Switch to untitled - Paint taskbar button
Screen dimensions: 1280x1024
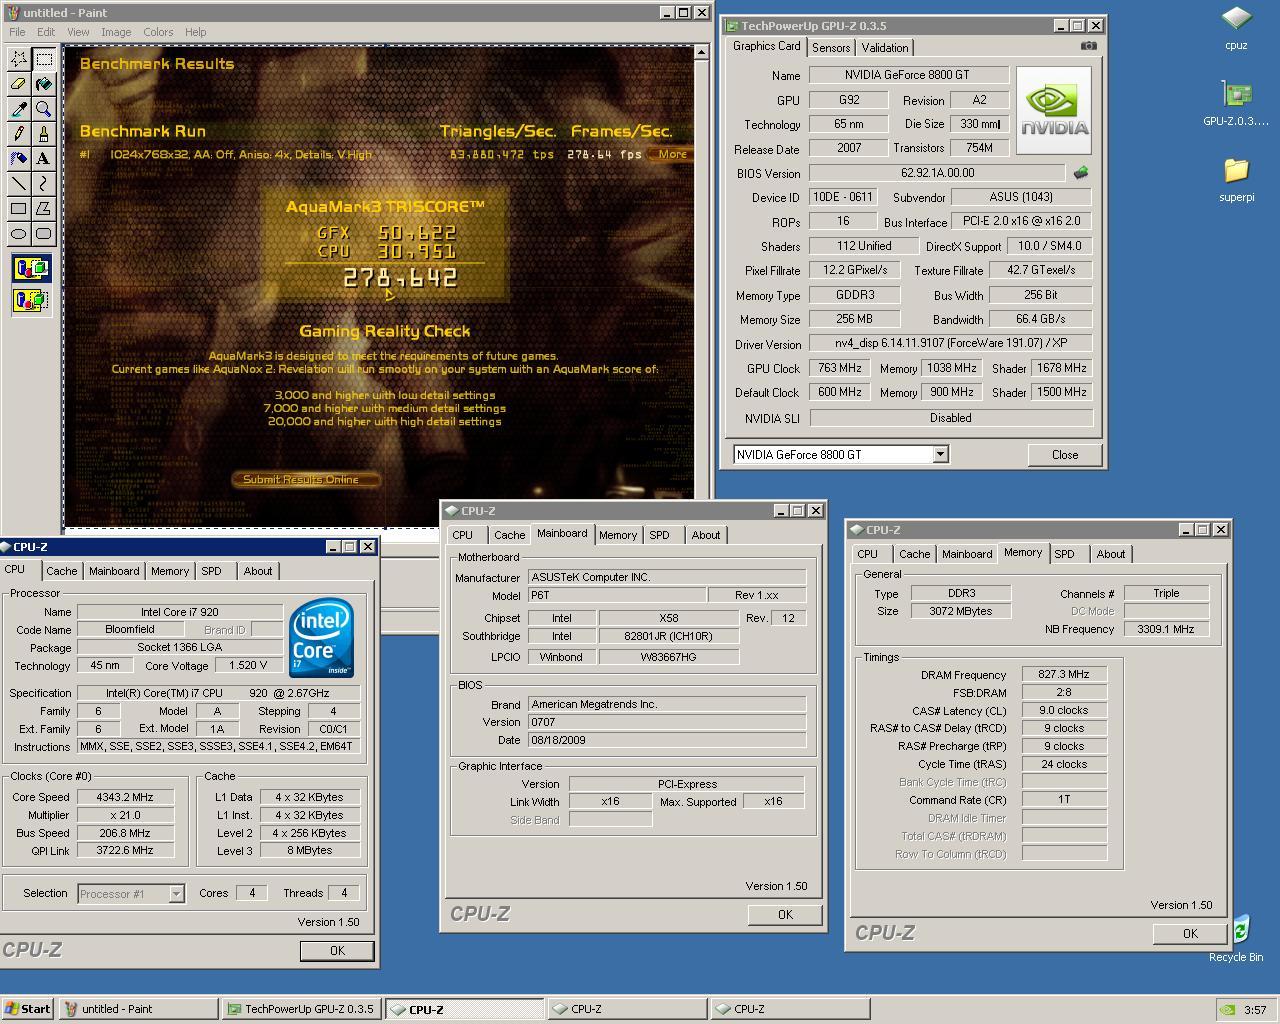138,1009
